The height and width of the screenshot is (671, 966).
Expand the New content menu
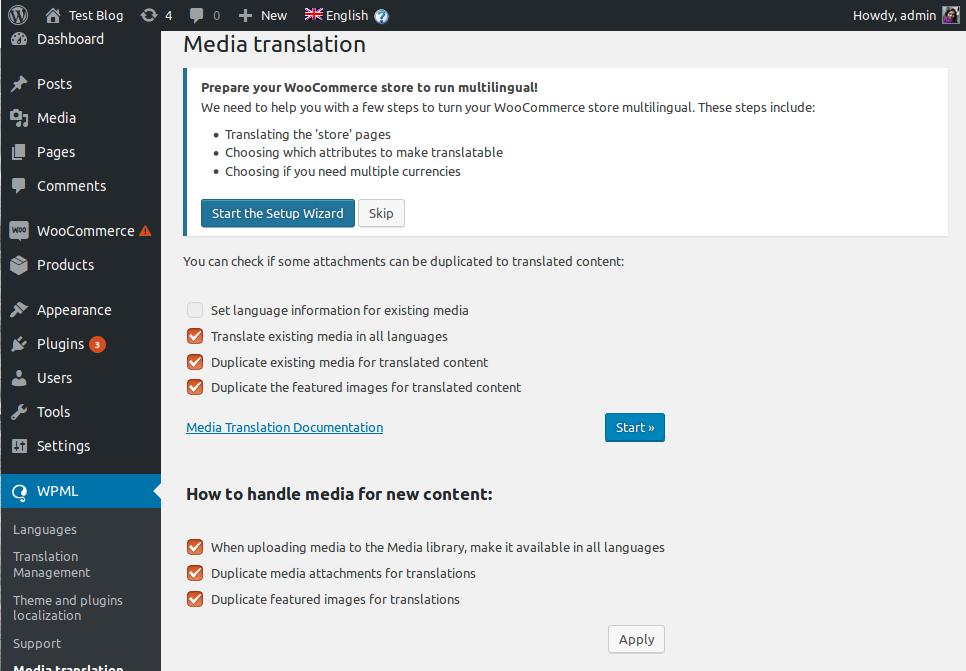(x=263, y=15)
